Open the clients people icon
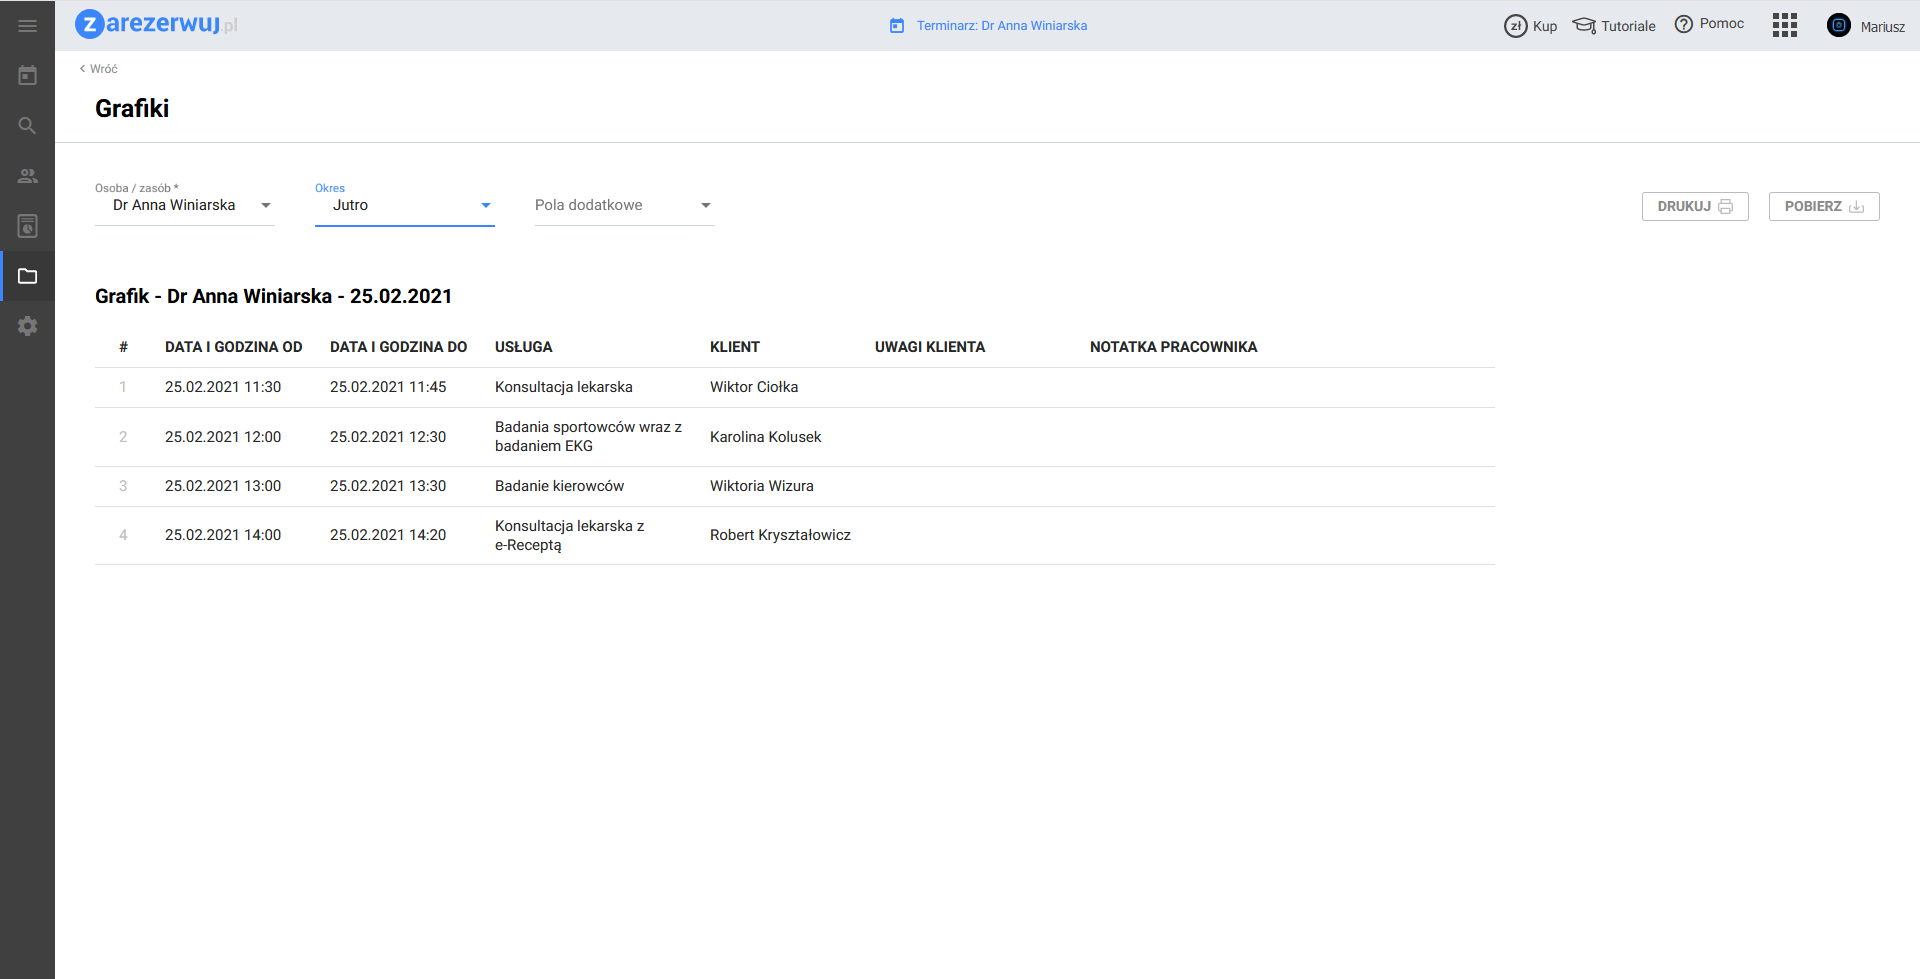The height and width of the screenshot is (979, 1920). pyautogui.click(x=27, y=176)
